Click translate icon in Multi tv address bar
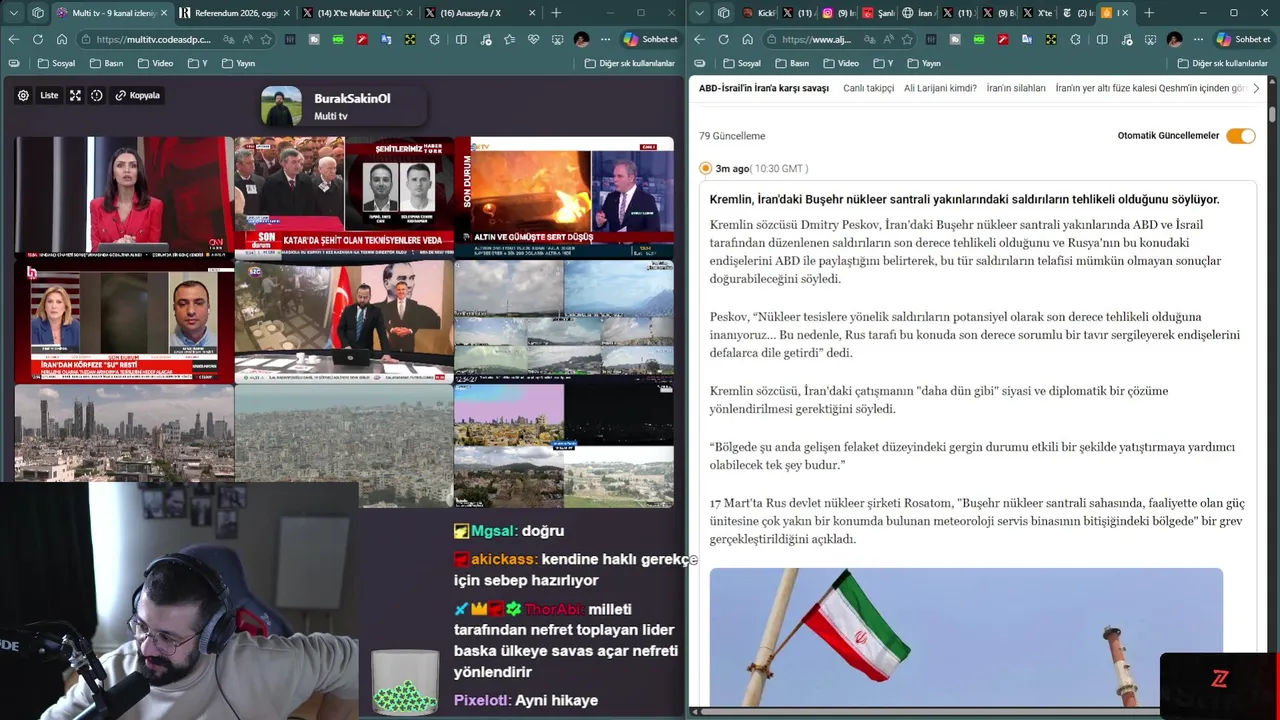Image resolution: width=1280 pixels, height=720 pixels. click(x=228, y=39)
